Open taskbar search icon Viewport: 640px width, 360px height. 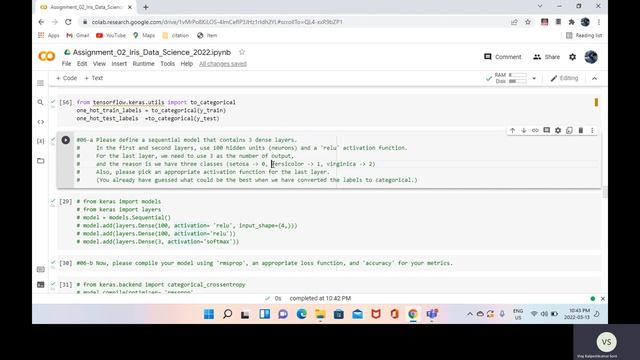pos(227,314)
